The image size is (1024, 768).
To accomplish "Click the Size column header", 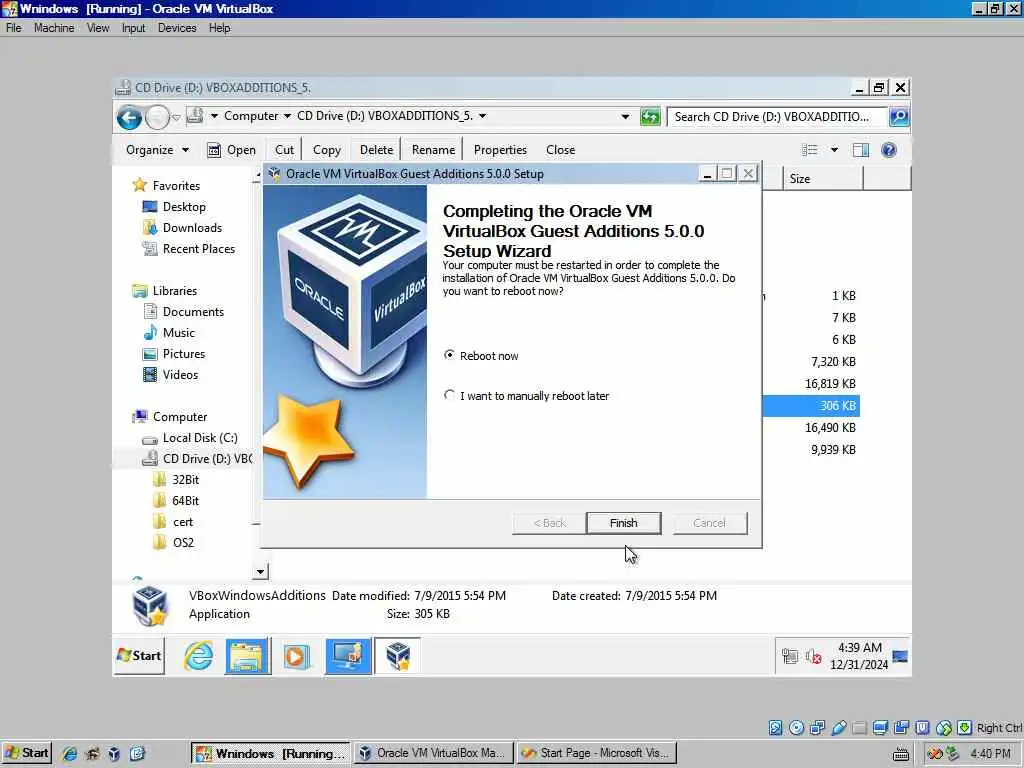I will pyautogui.click(x=823, y=179).
